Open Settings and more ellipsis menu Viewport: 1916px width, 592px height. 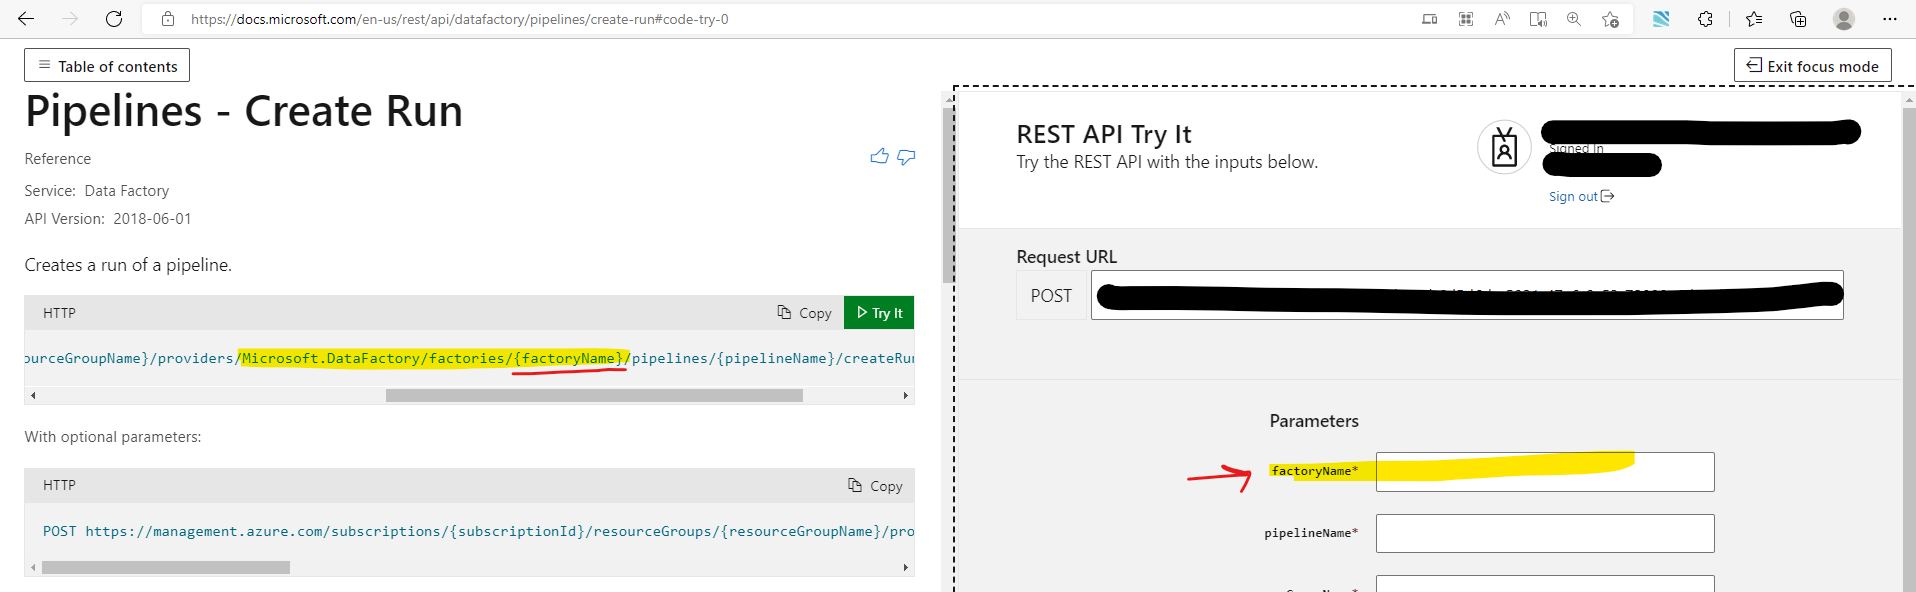tap(1889, 19)
